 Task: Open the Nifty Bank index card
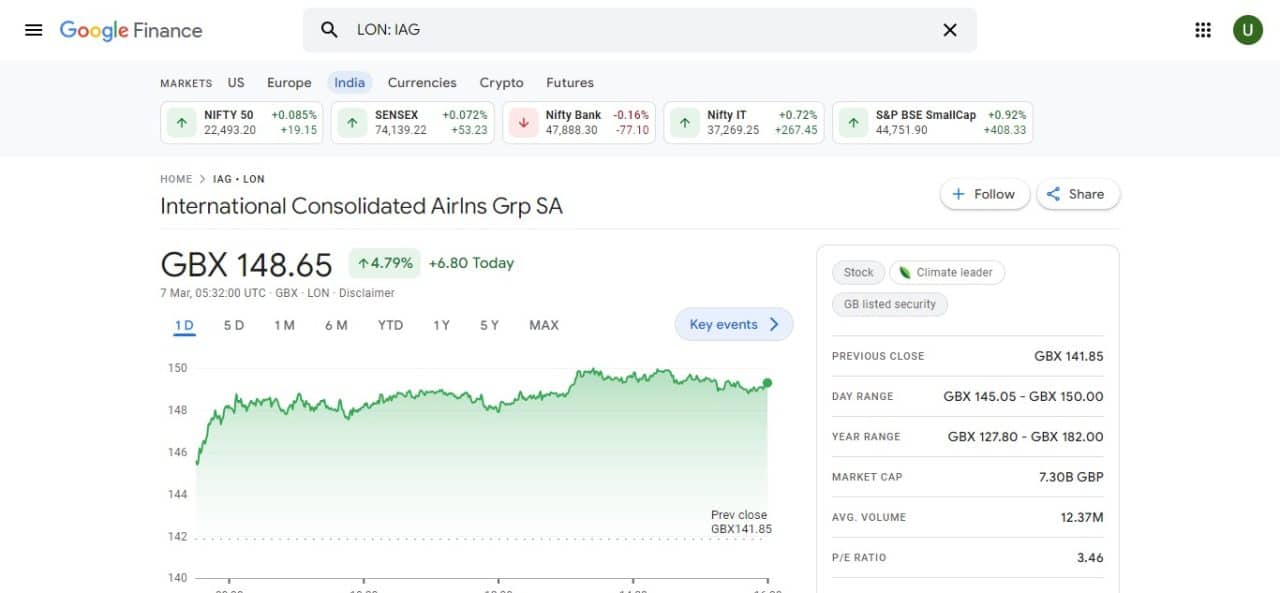[579, 123]
